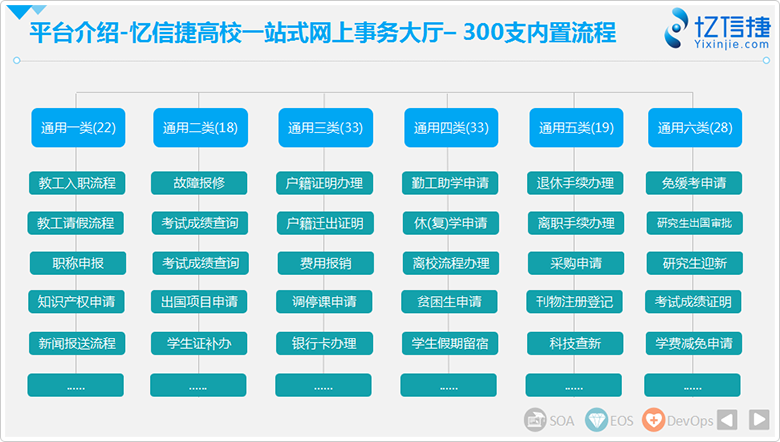The width and height of the screenshot is (780, 442).
Task: Select the 通用三类(33) category box
Action: pyautogui.click(x=326, y=128)
